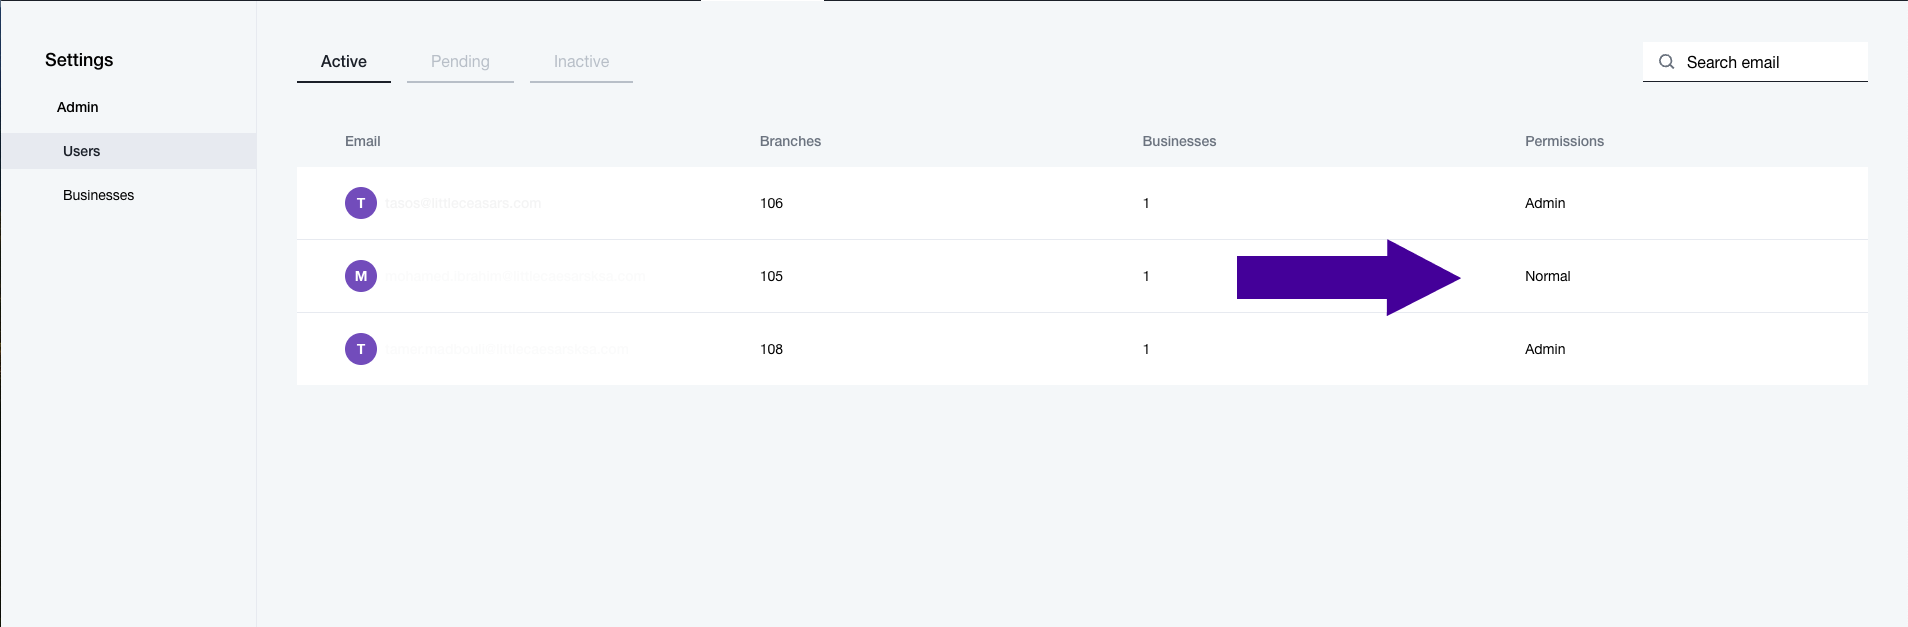The width and height of the screenshot is (1908, 627).
Task: Click the Normal permission label
Action: pyautogui.click(x=1546, y=275)
